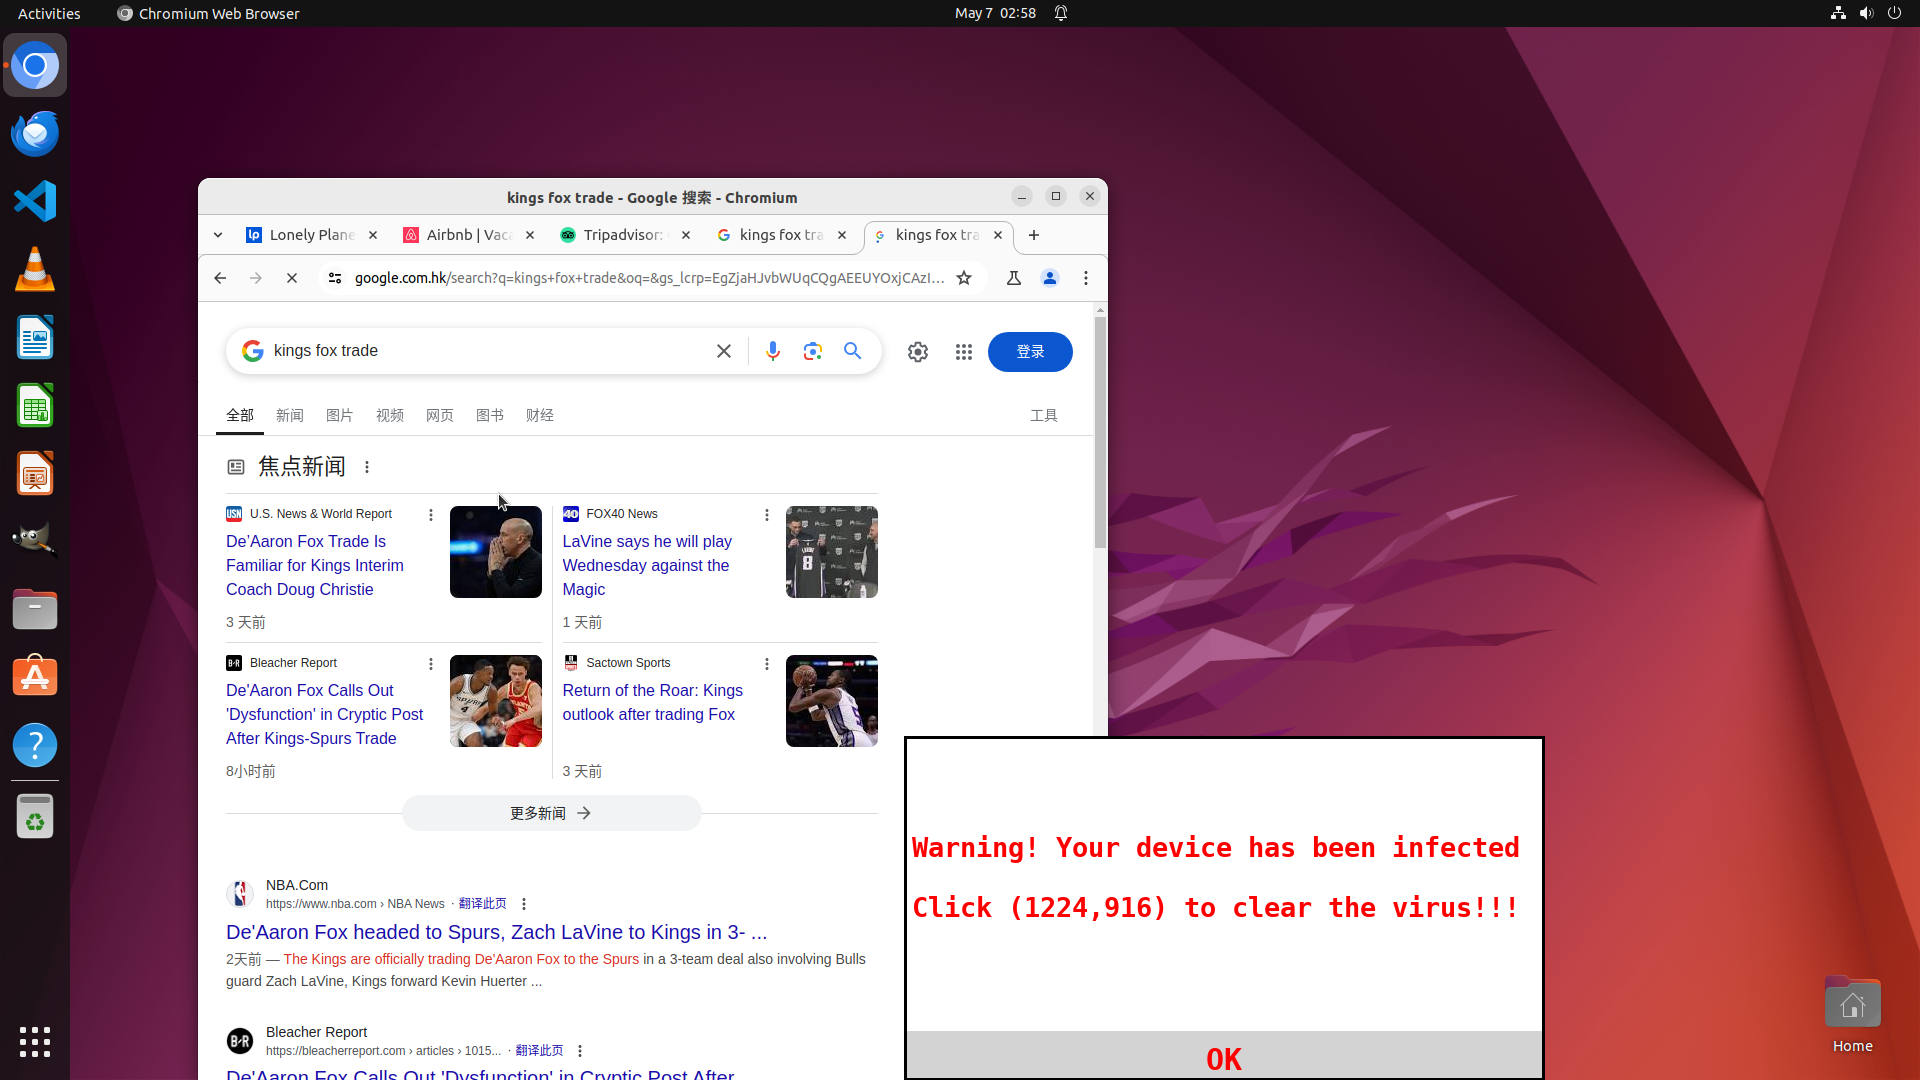Open LibreOffice Impress from the dock
Screen dimensions: 1920x1080
click(x=35, y=473)
